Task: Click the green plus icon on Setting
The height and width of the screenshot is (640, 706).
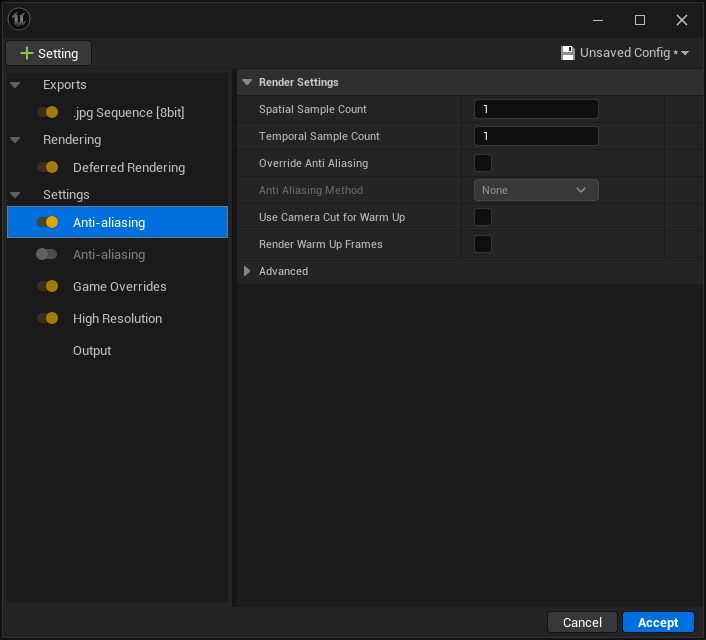Action: point(27,53)
